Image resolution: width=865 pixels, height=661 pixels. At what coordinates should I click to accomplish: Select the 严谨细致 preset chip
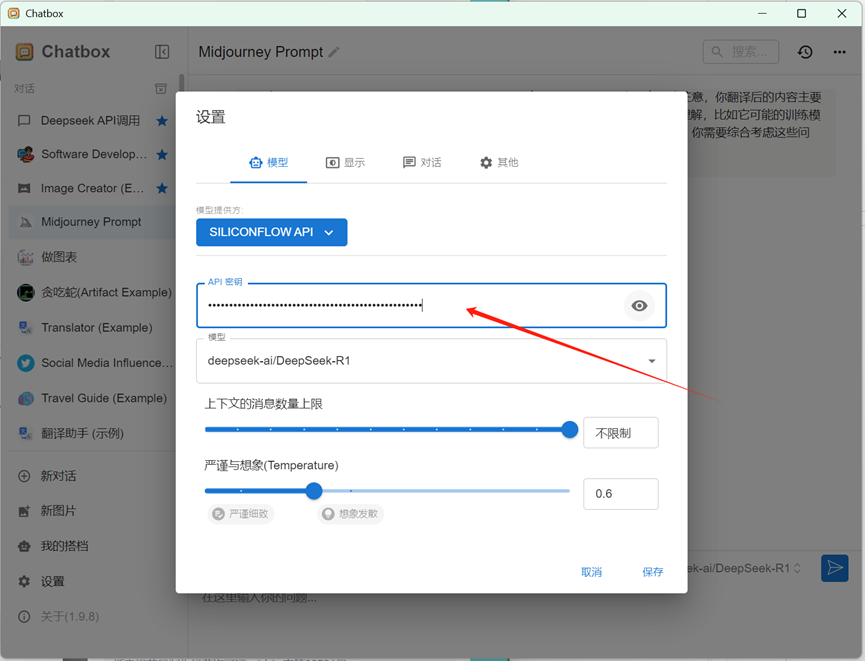tap(241, 514)
